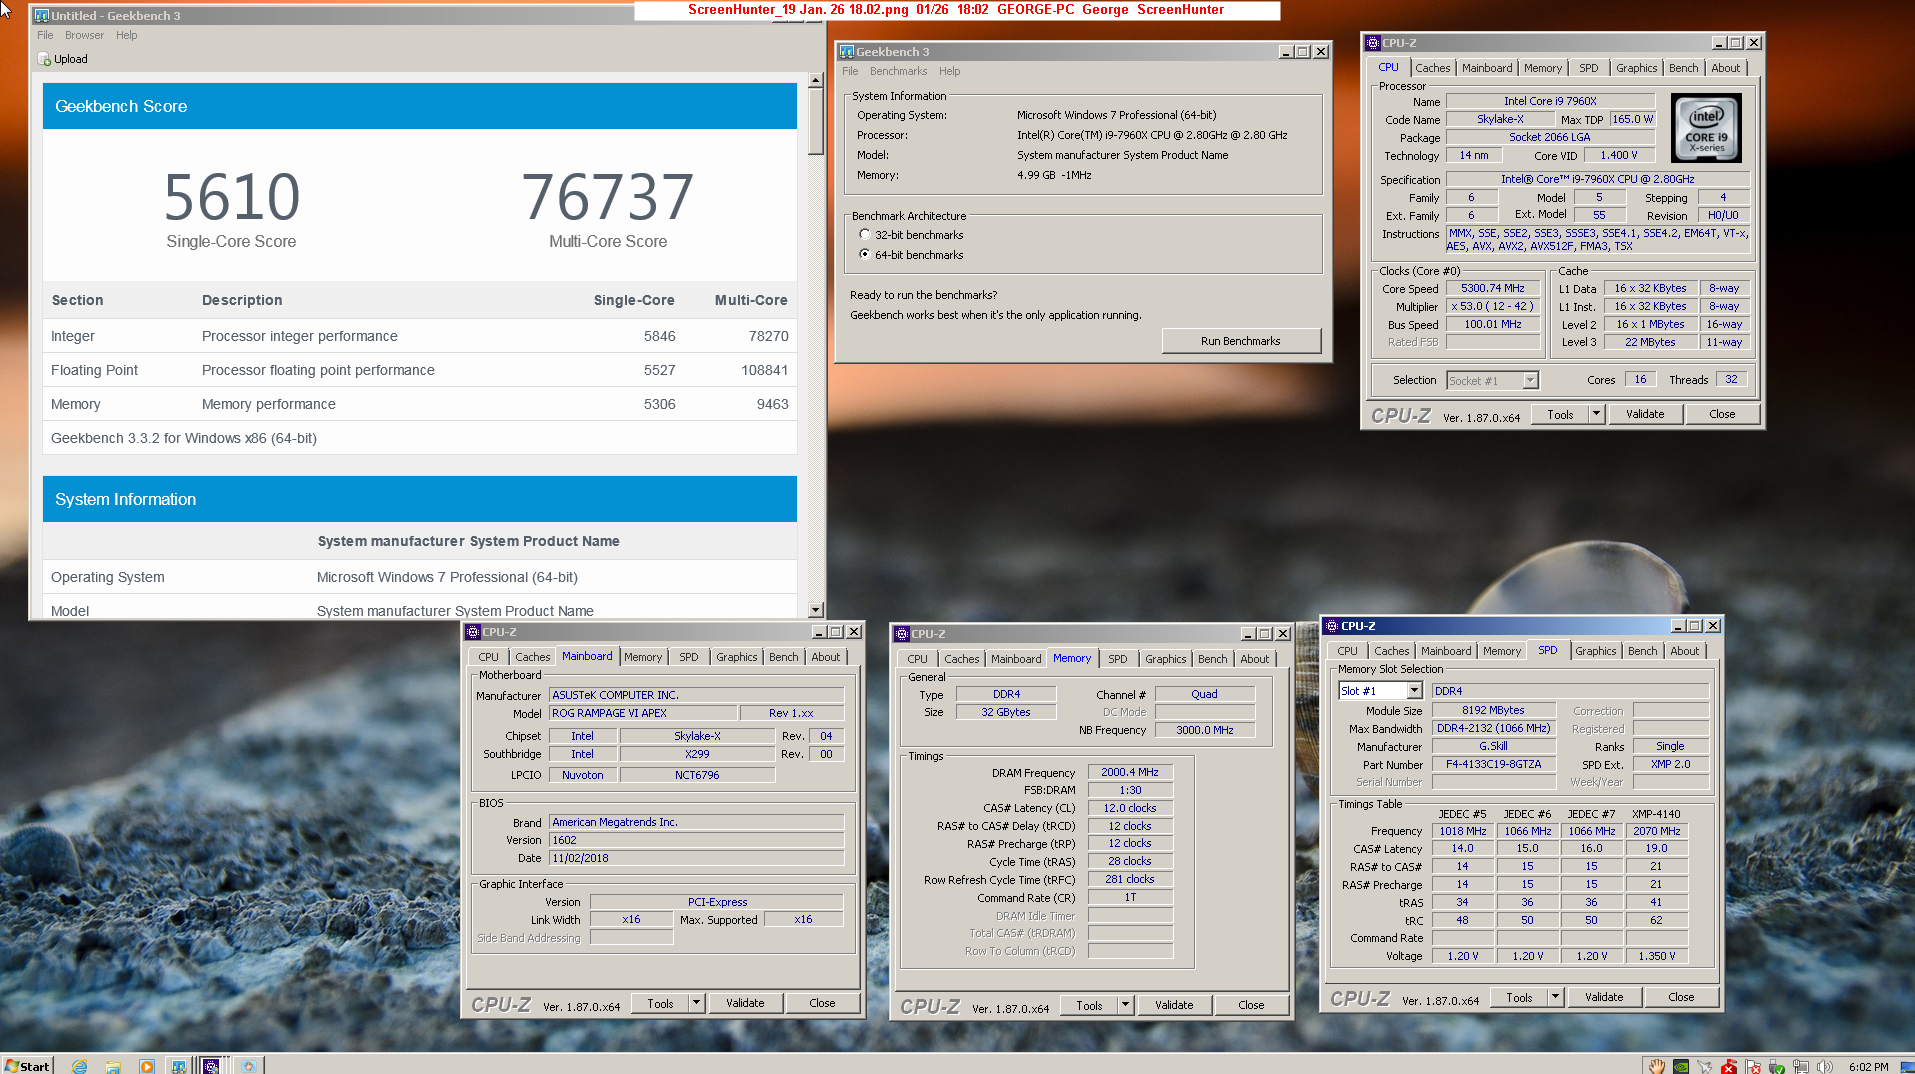Minimize the Geekbench 3 dialog window

1285,52
